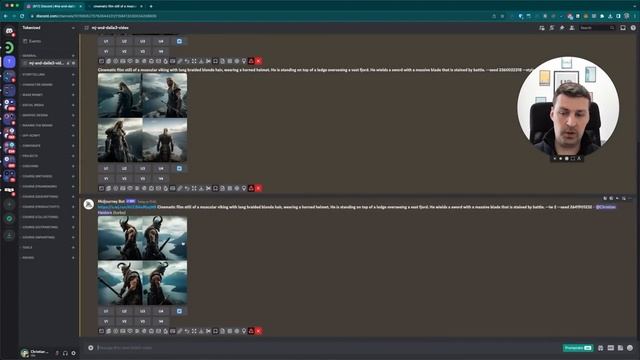Screen dimensions: 640x360
Task: Open the green ring server icon
Action: (x=9, y=48)
